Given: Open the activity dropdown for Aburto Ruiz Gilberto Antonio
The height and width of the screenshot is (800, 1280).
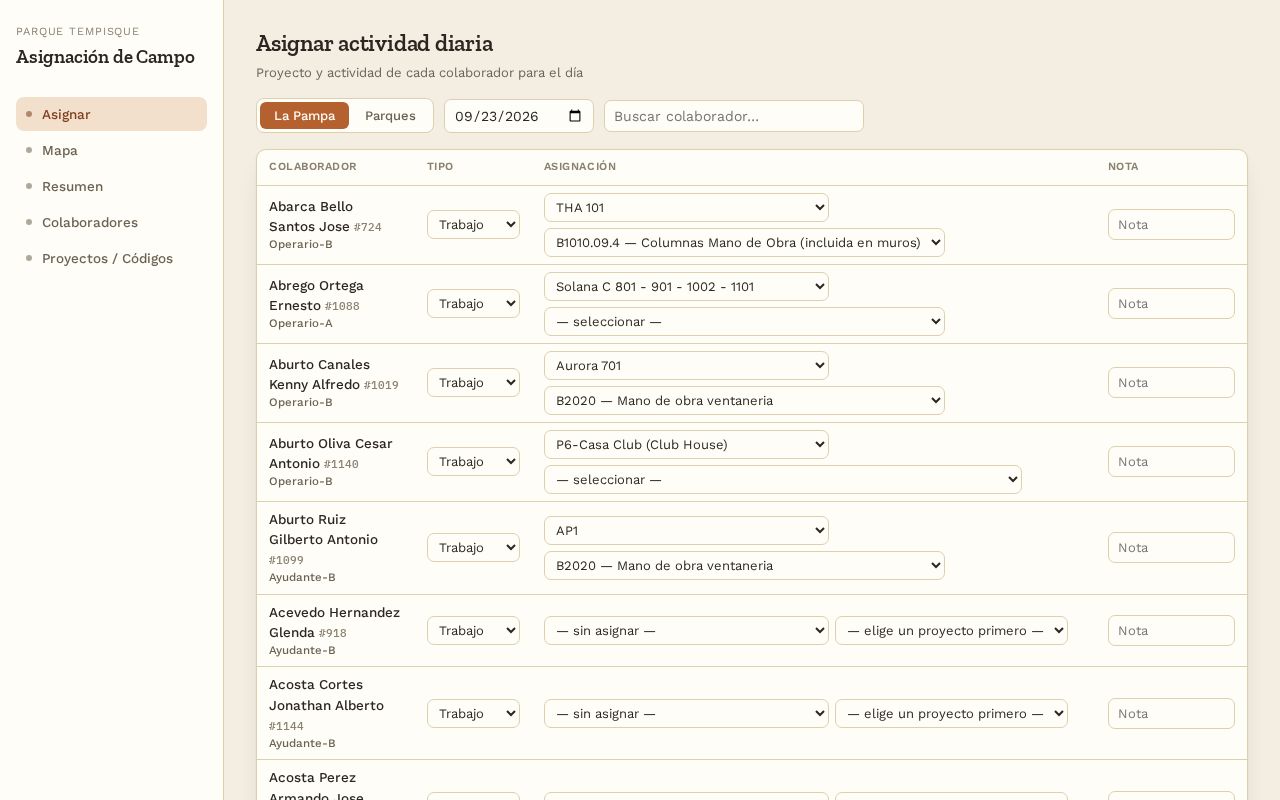Looking at the screenshot, I should (744, 565).
